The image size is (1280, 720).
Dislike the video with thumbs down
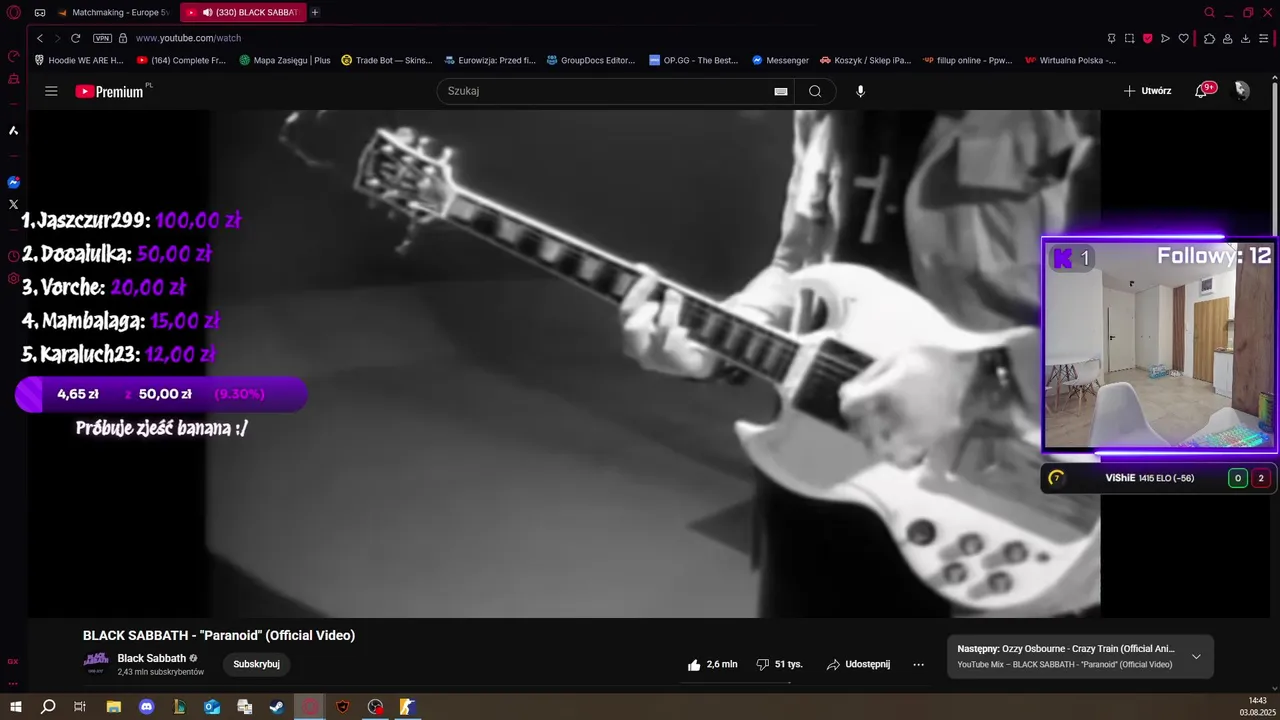pyautogui.click(x=779, y=664)
